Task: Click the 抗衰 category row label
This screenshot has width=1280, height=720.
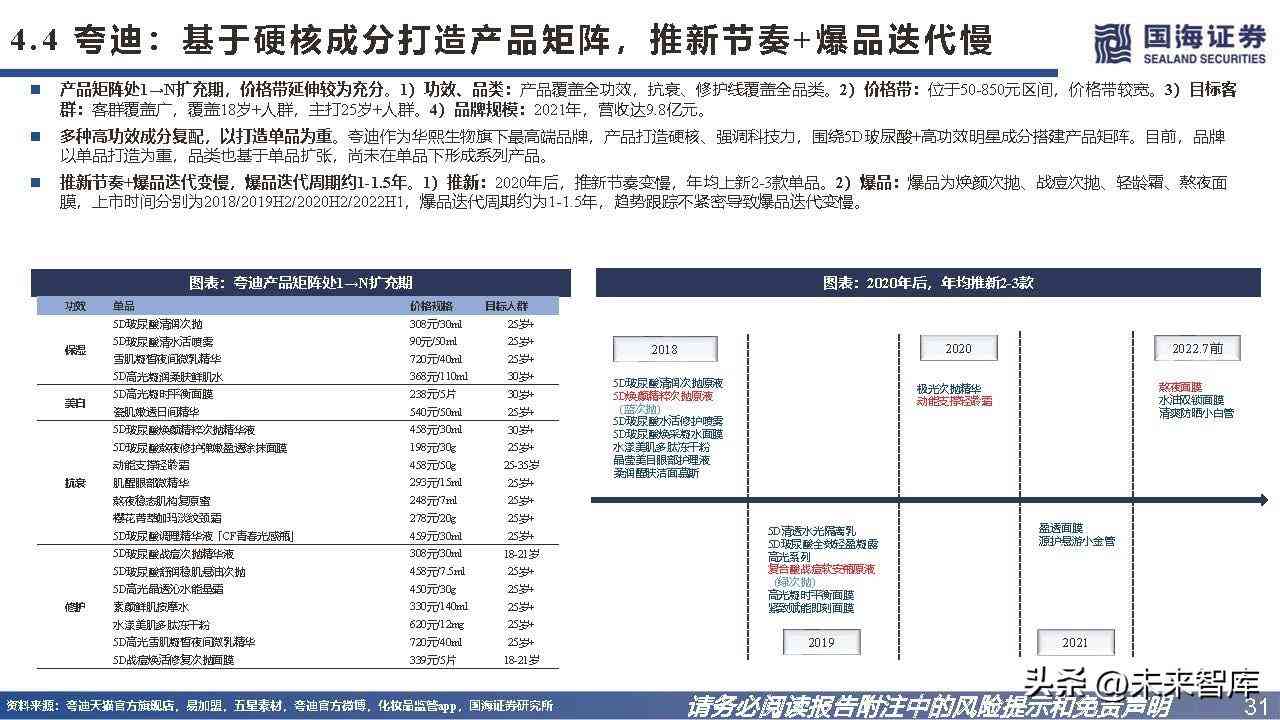Action: [75, 483]
